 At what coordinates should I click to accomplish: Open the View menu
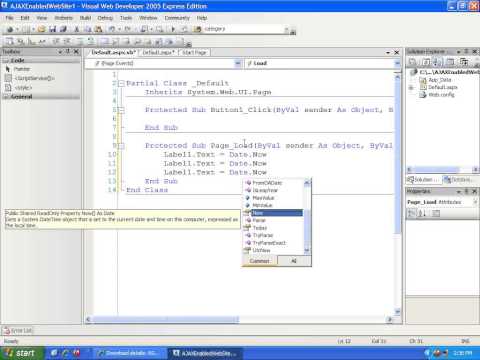click(x=42, y=18)
